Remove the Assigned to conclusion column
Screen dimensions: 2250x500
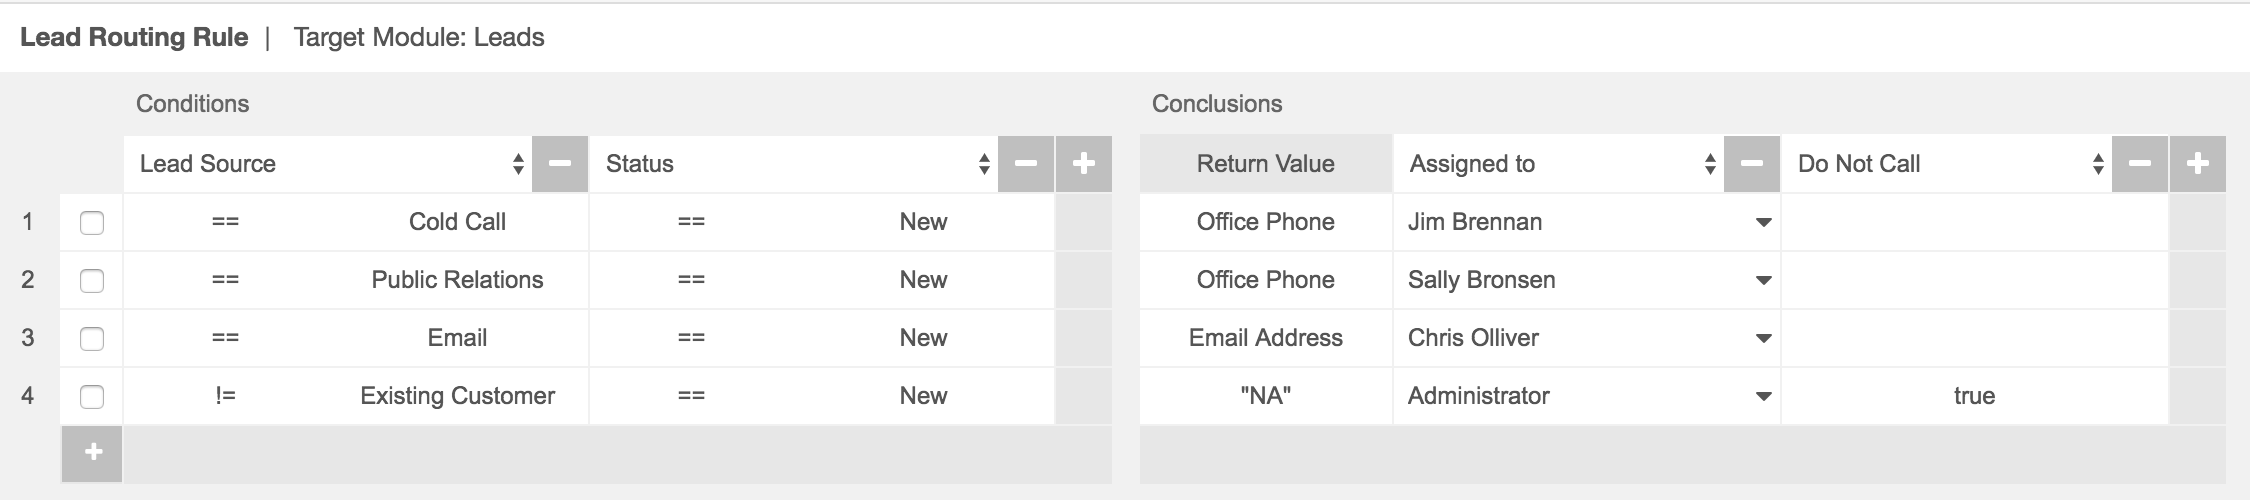pos(1752,164)
